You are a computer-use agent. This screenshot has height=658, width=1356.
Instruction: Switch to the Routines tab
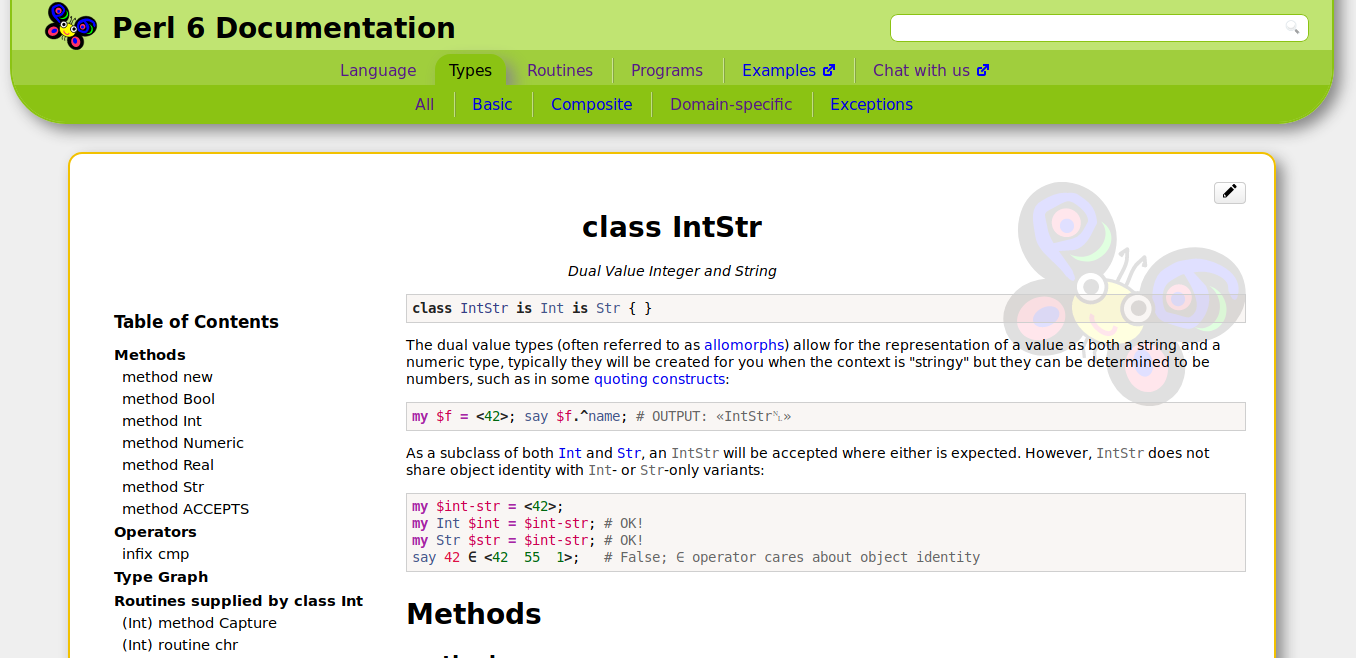[560, 70]
